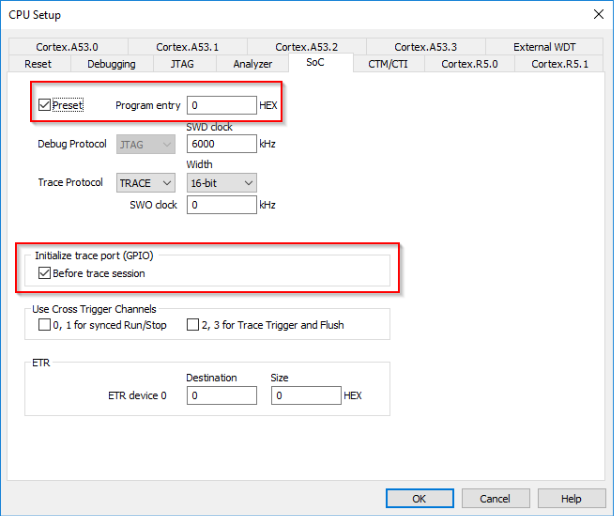Open the Trace Protocol dropdown
Viewport: 614px width, 516px height.
click(x=146, y=183)
